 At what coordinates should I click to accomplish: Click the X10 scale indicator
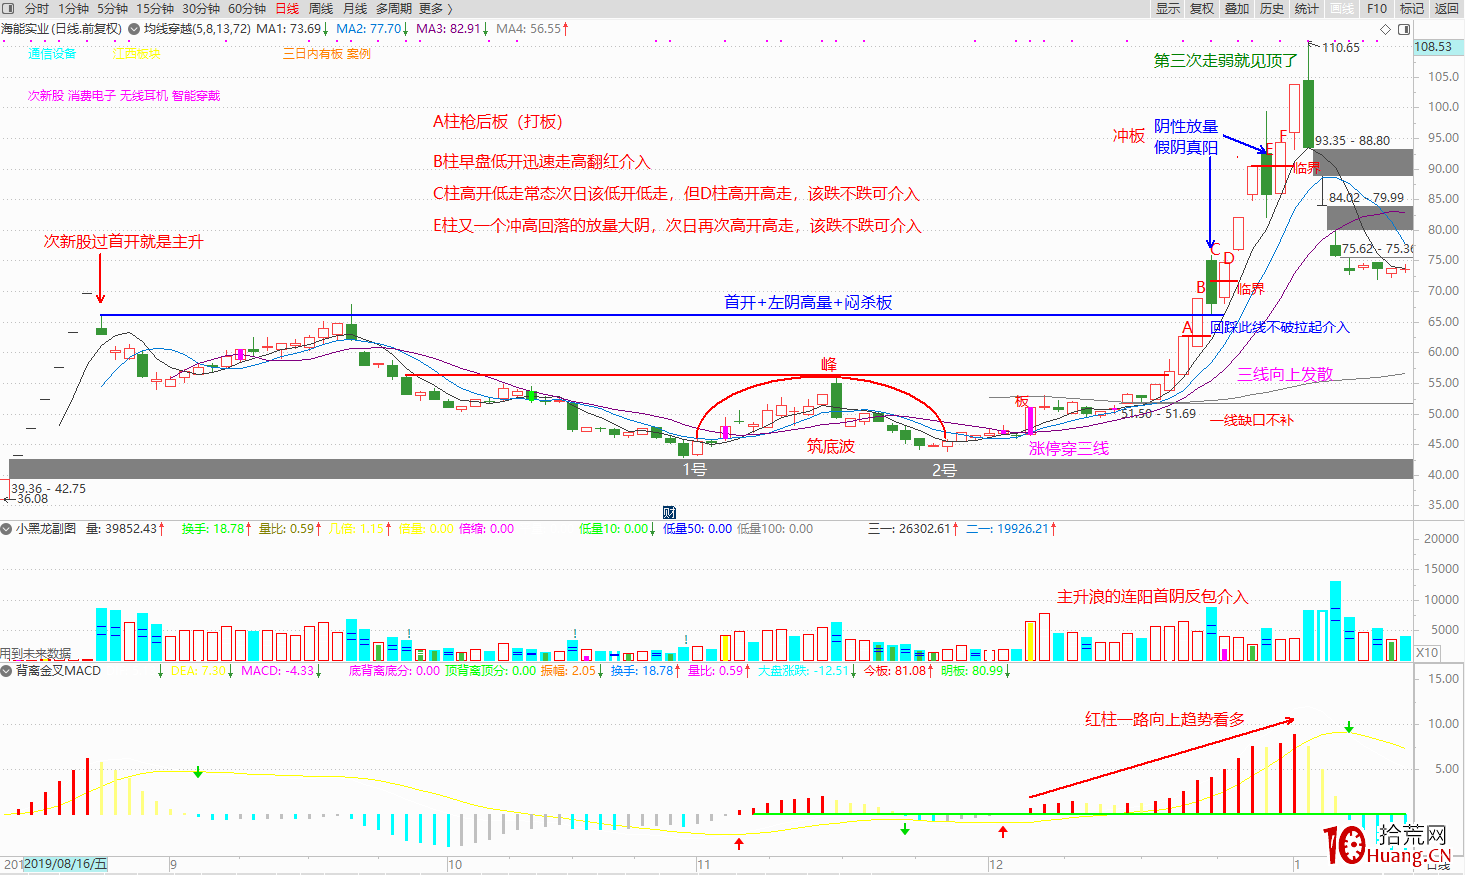[1427, 653]
